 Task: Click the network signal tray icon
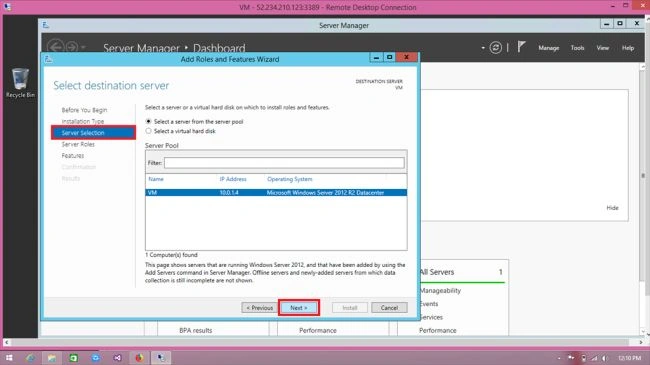tap(594, 358)
